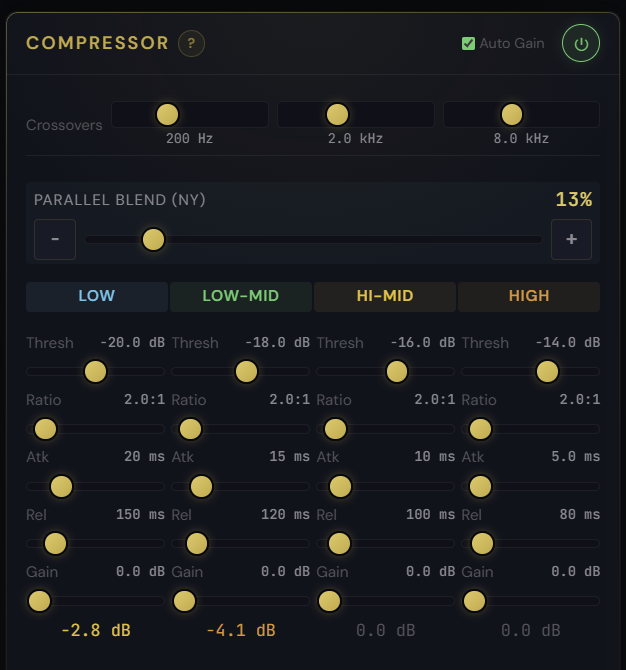Screen dimensions: 626x670
Task: Click the PARALLEL BLEND (NY) label
Action: pyautogui.click(x=120, y=200)
